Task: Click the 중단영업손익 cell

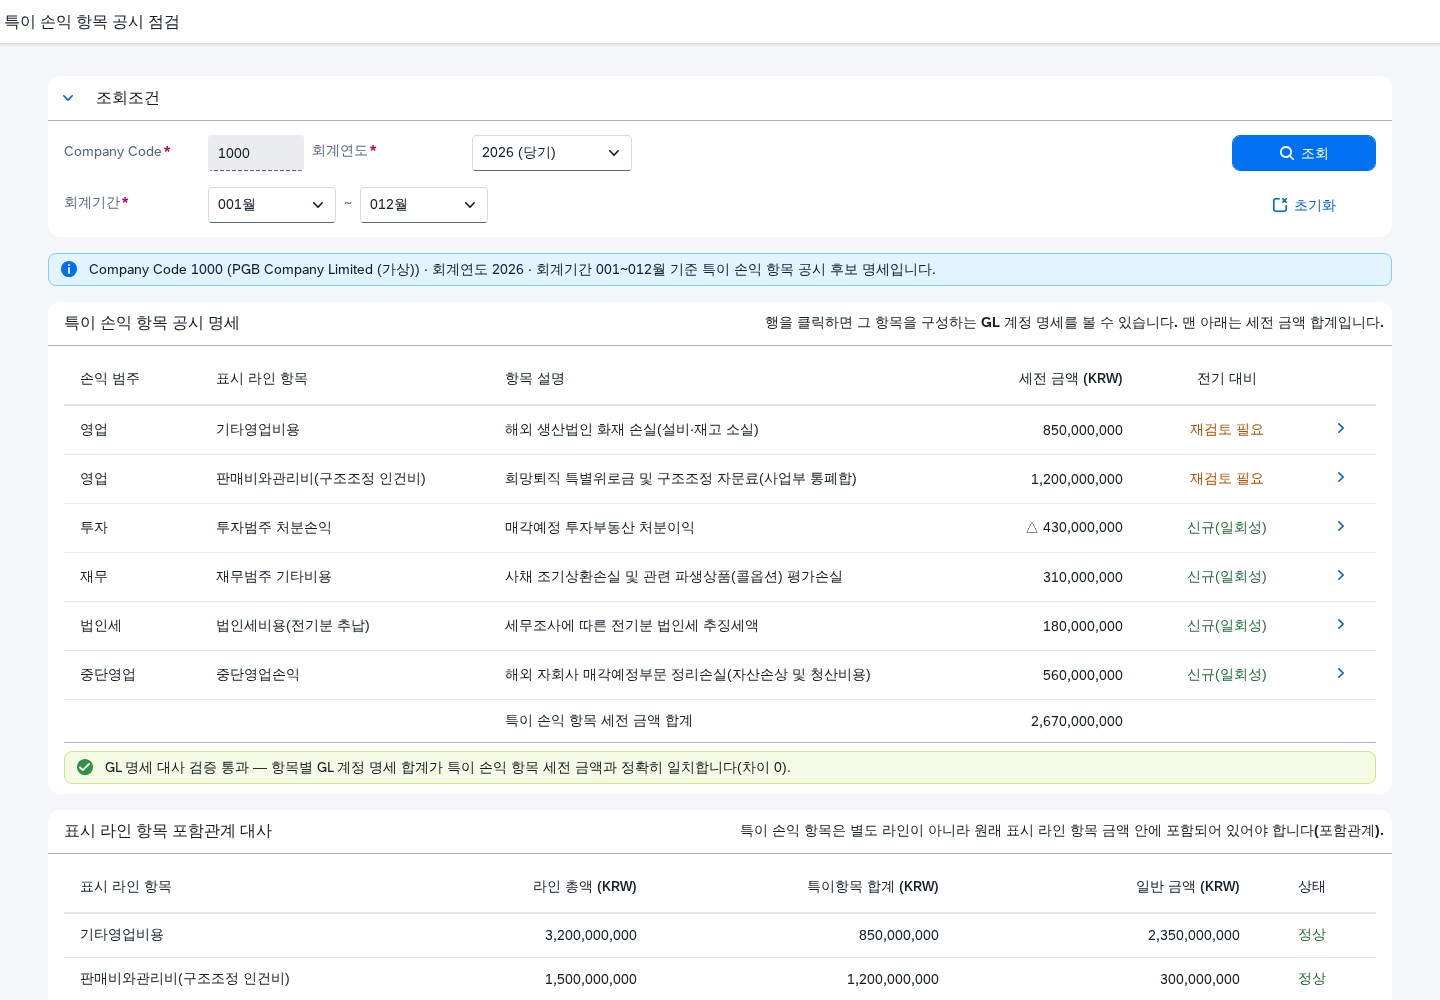Action: point(258,675)
